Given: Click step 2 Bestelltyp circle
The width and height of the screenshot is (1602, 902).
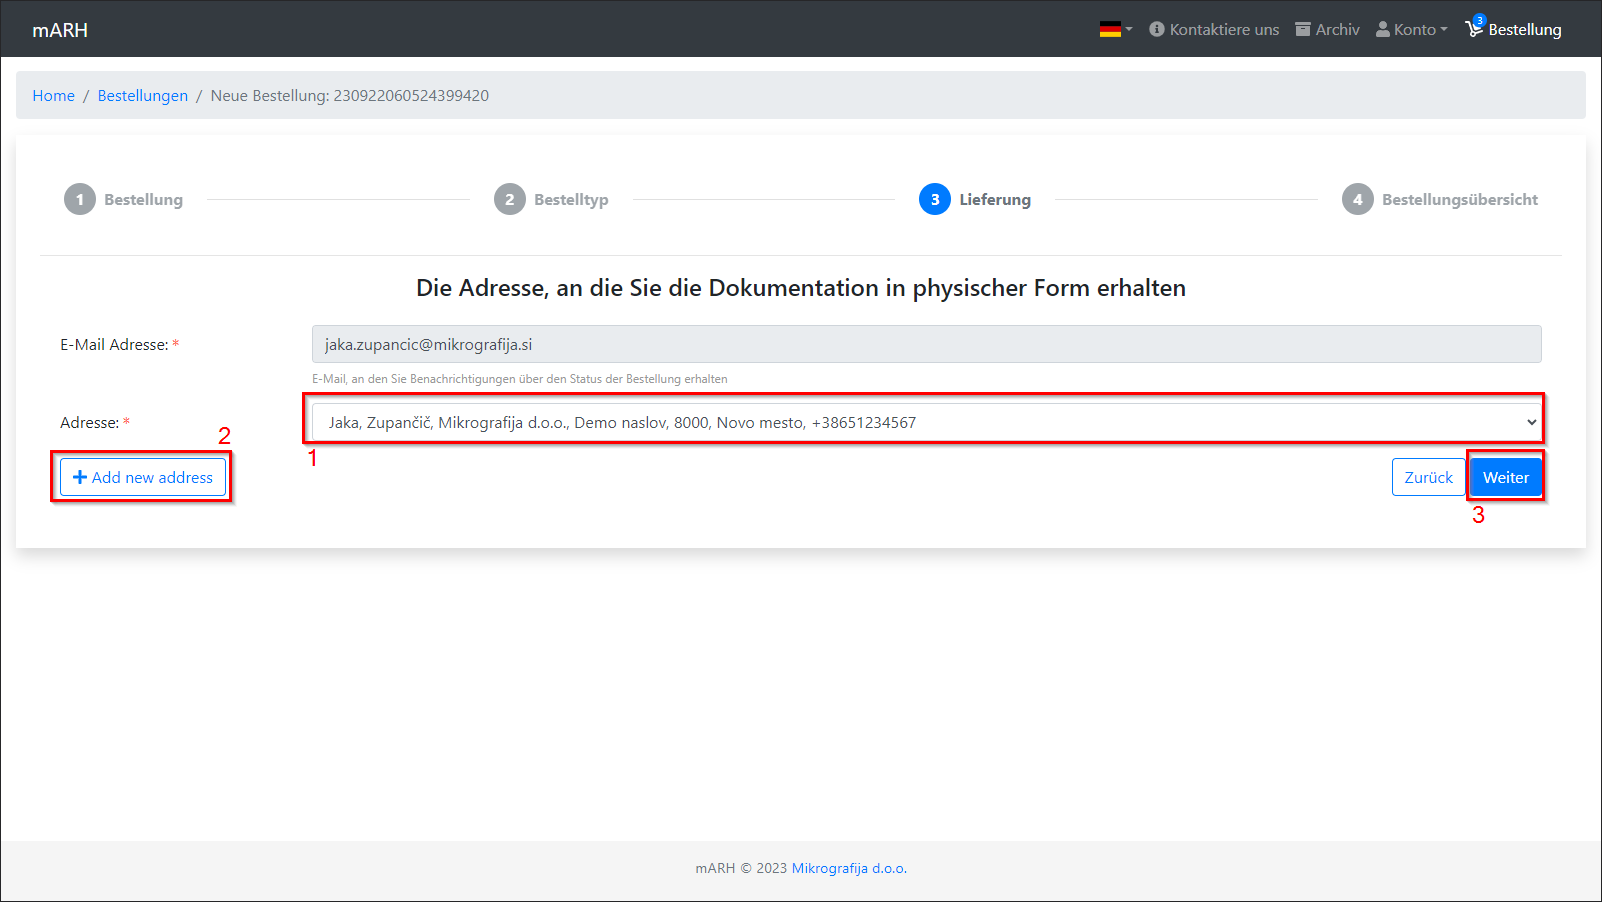Looking at the screenshot, I should click(x=510, y=199).
